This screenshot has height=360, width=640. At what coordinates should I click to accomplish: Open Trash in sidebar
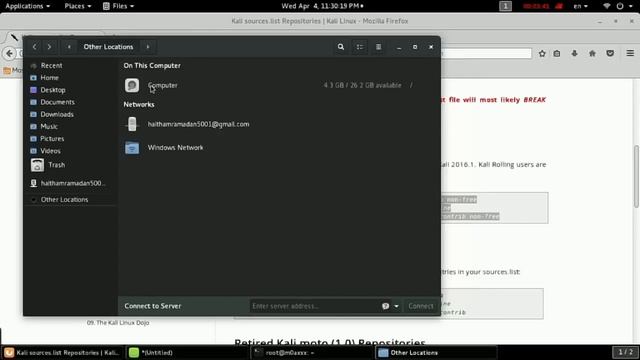(56, 165)
